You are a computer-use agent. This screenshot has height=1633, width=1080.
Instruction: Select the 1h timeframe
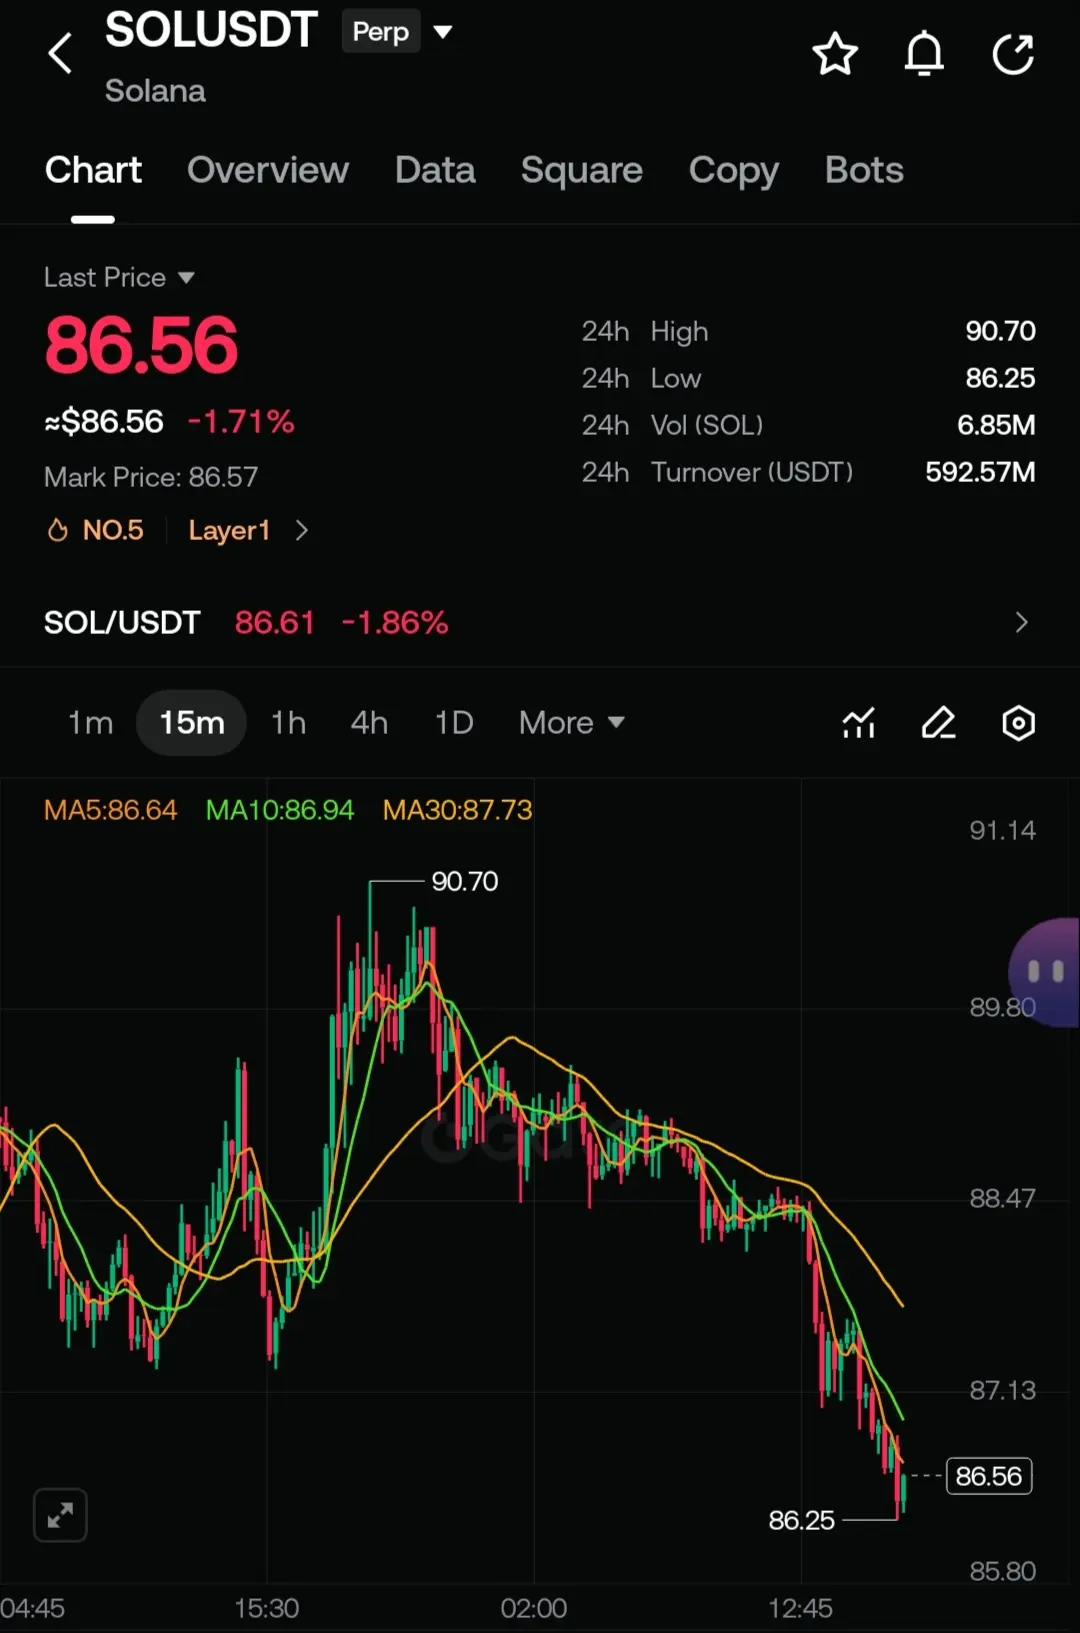(288, 722)
